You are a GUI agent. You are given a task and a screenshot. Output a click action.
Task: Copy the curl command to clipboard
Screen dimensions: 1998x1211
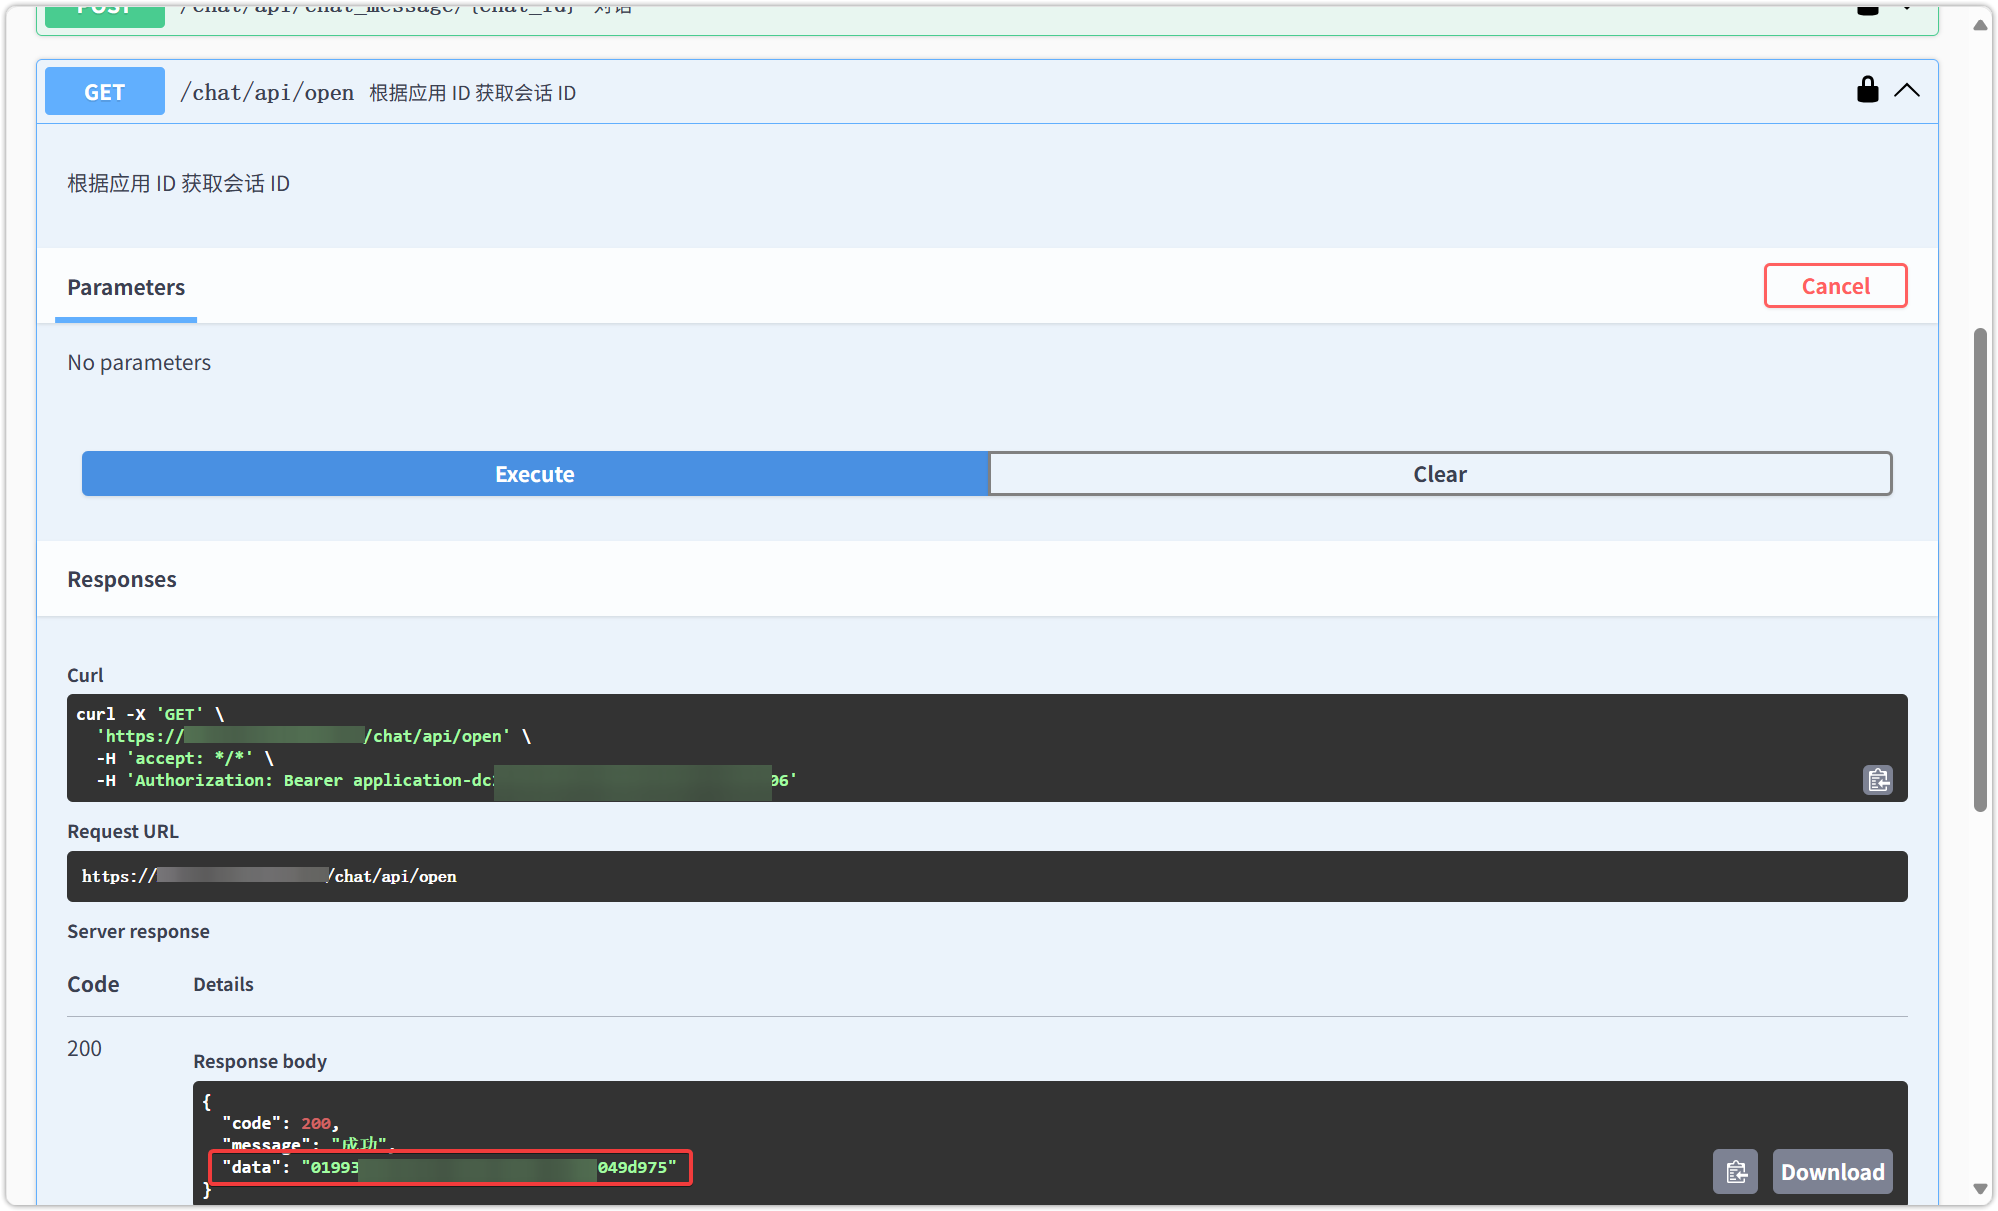tap(1878, 780)
